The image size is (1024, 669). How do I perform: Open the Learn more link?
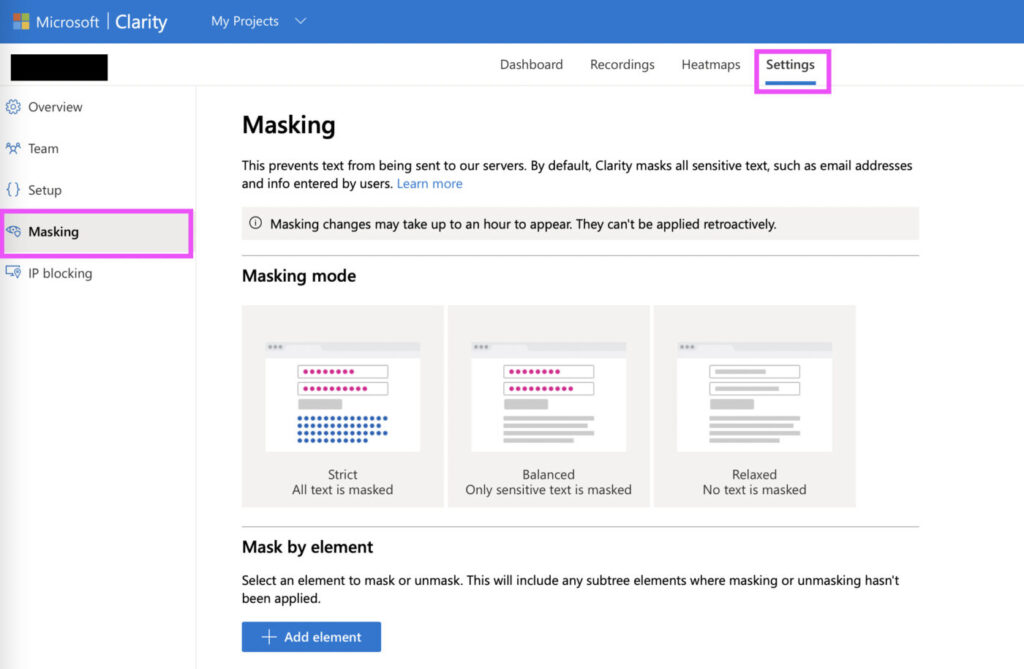(429, 184)
